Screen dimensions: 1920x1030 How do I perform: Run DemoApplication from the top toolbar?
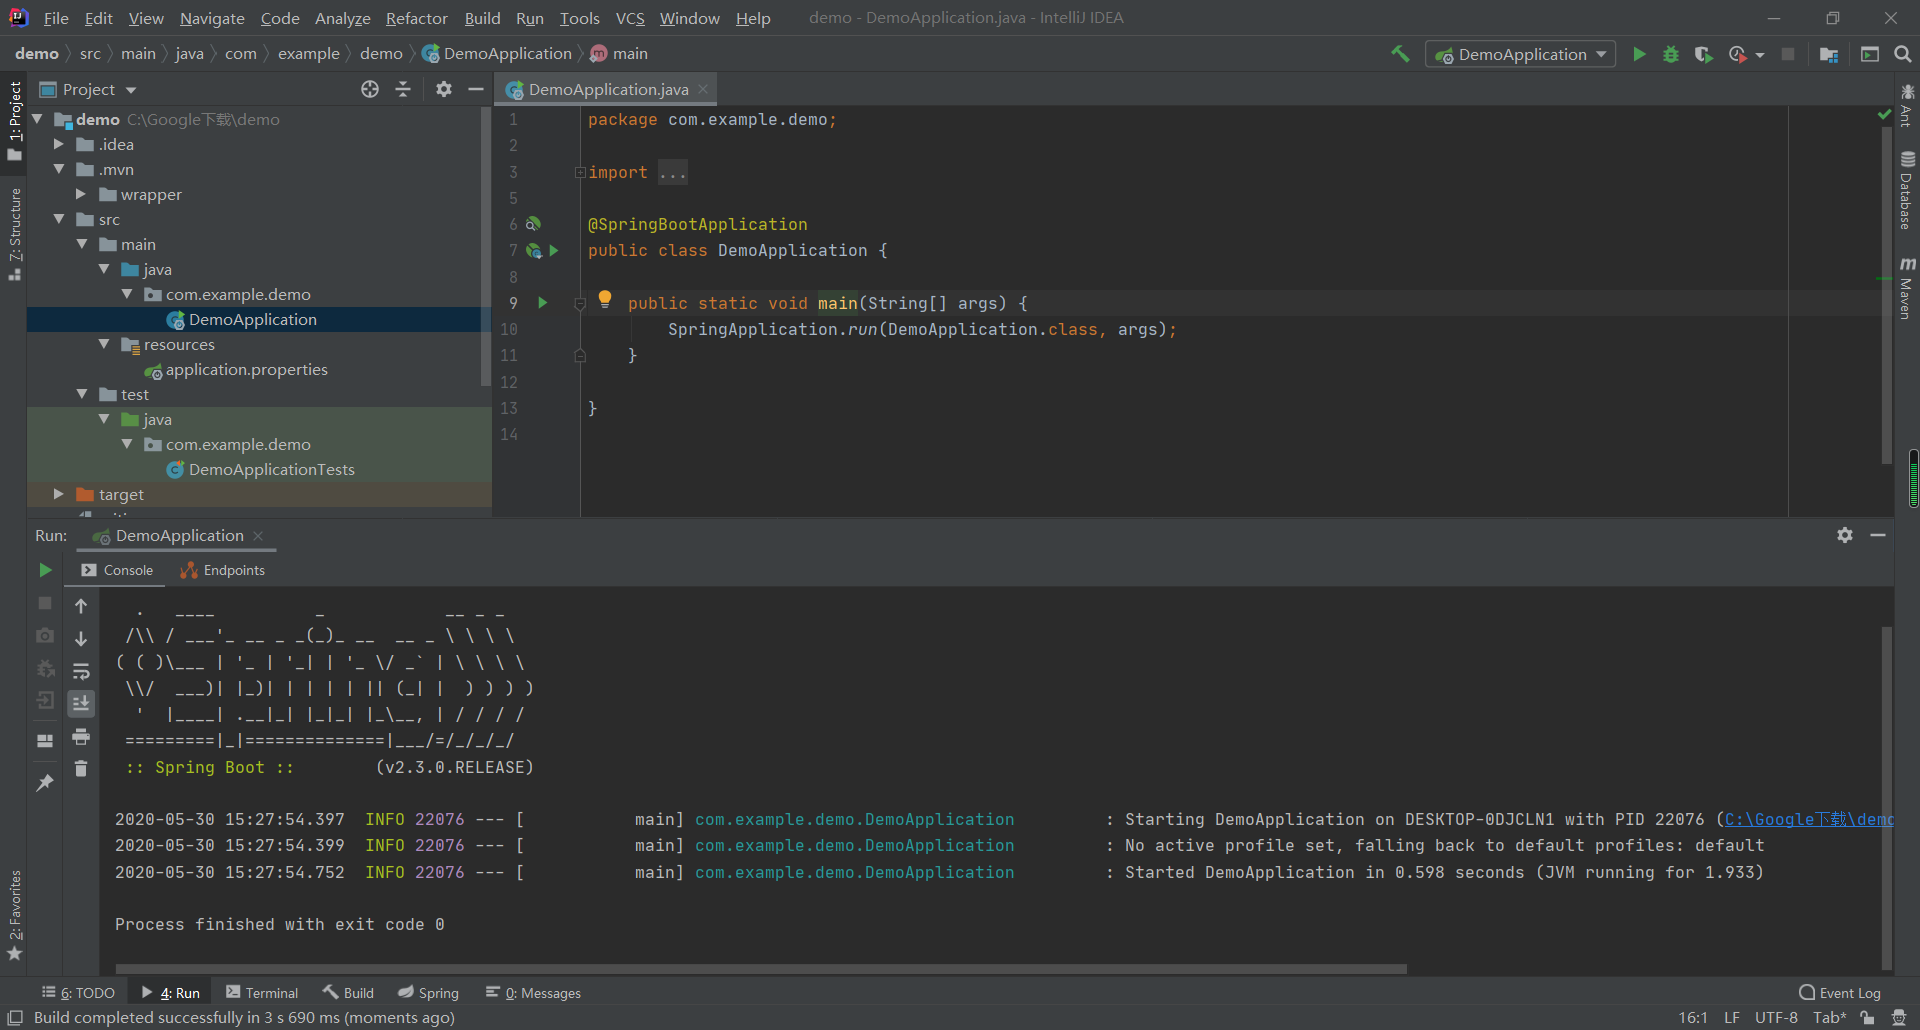[1639, 54]
